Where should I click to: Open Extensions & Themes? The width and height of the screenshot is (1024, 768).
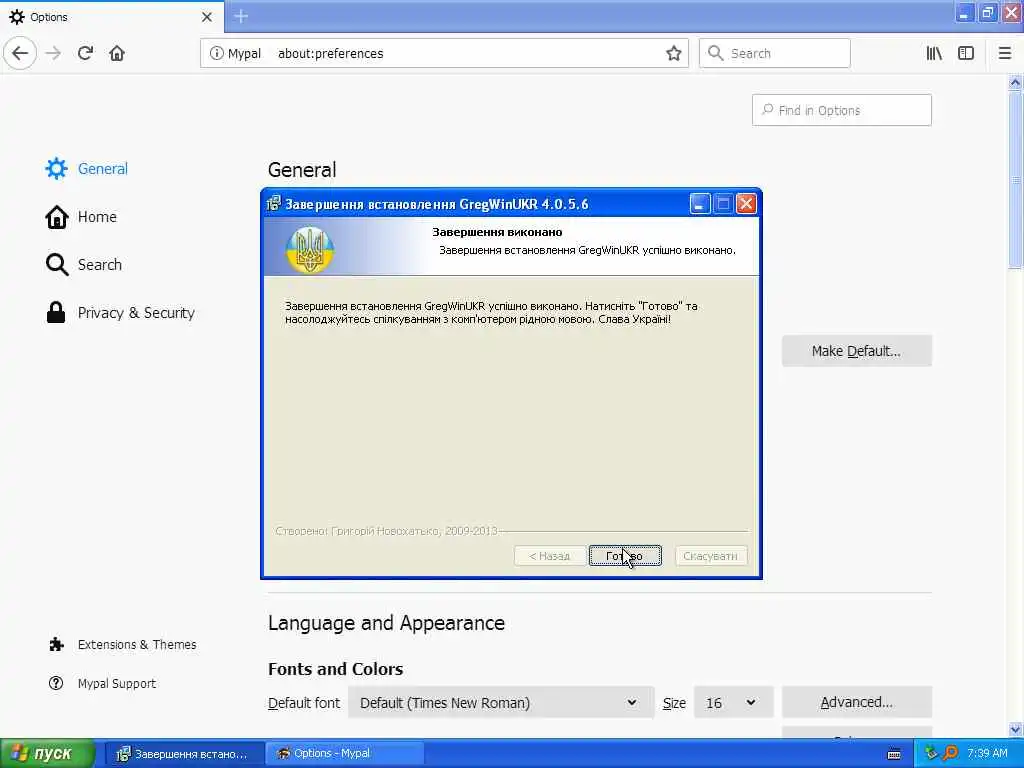[123, 645]
